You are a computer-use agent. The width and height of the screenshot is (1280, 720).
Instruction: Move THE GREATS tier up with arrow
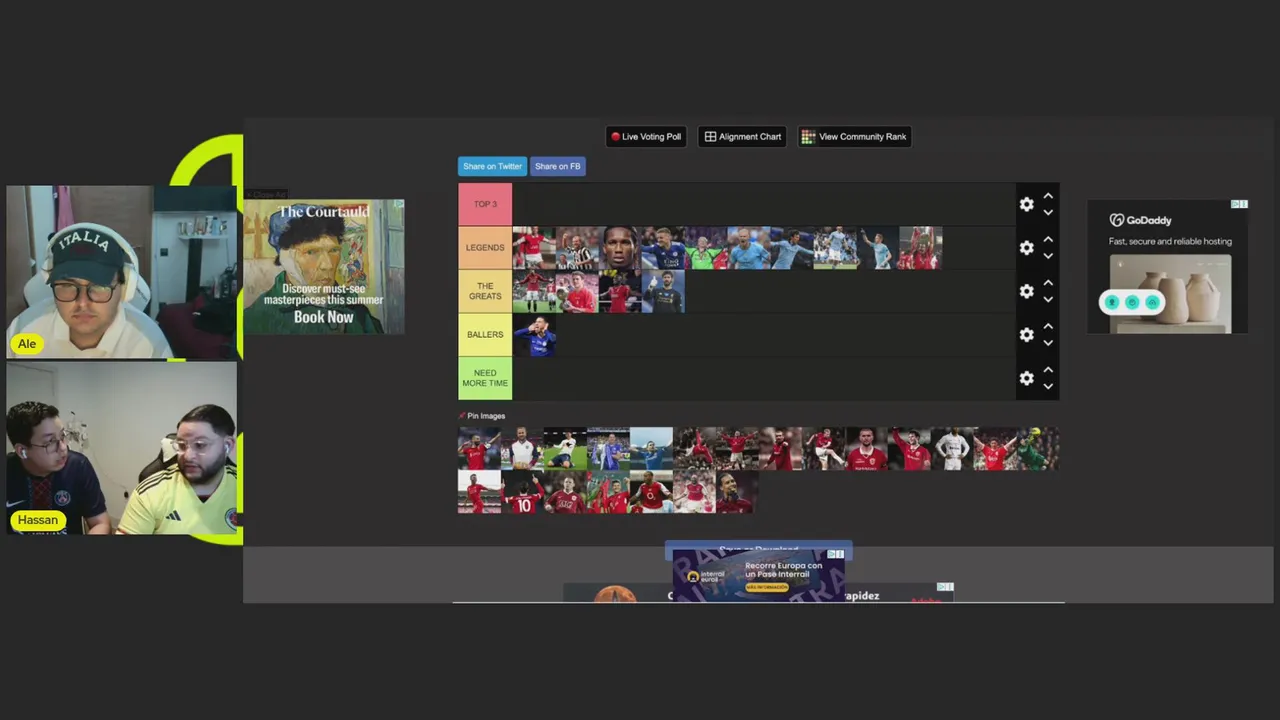(1048, 283)
